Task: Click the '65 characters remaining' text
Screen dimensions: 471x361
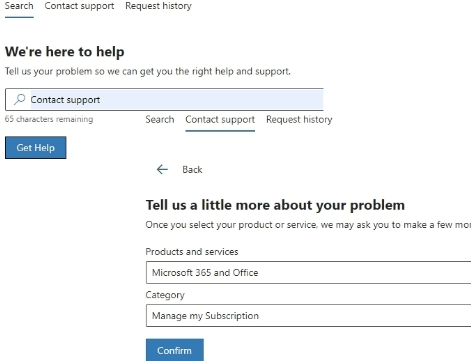Action: pyautogui.click(x=49, y=119)
